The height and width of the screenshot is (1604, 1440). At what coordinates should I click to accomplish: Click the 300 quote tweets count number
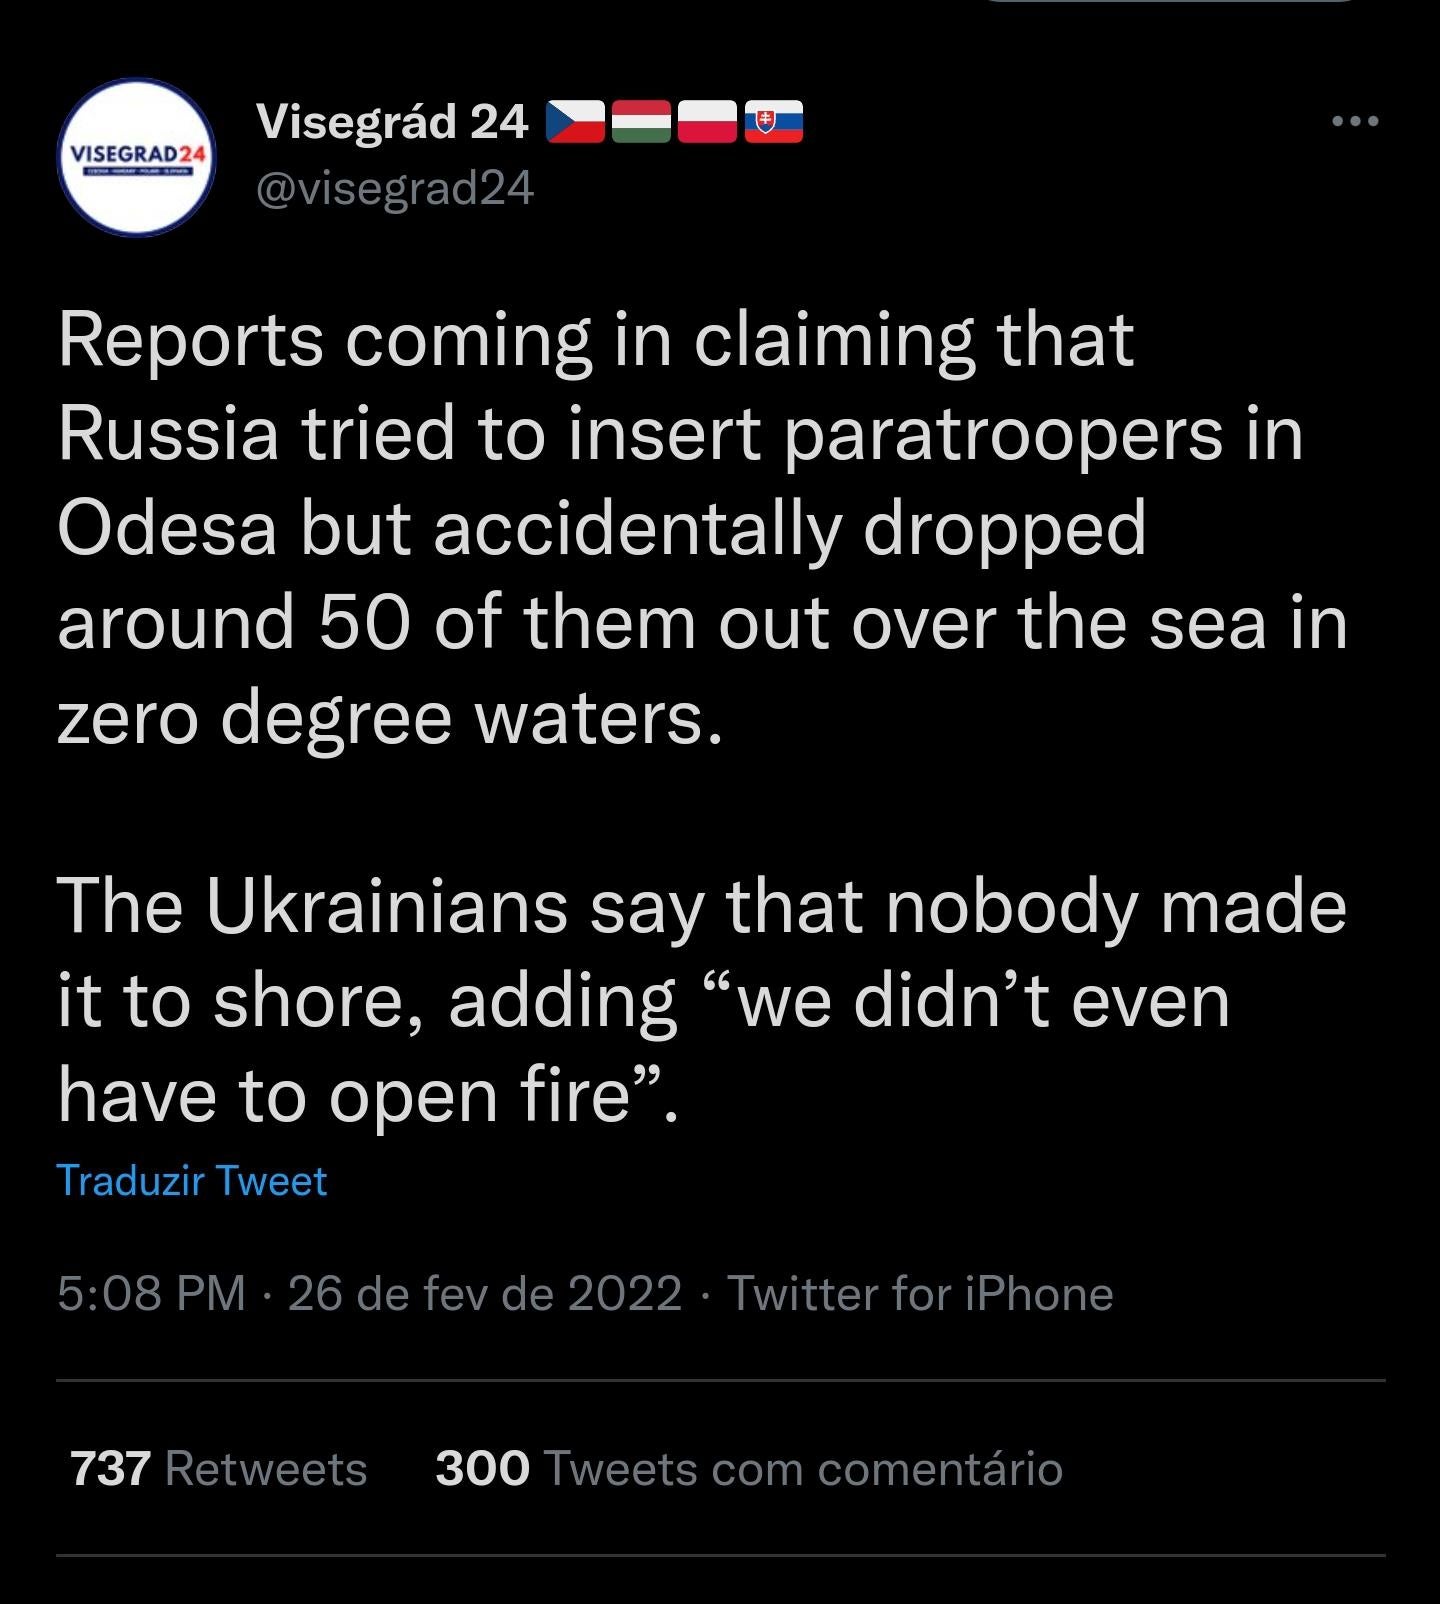tap(482, 1469)
